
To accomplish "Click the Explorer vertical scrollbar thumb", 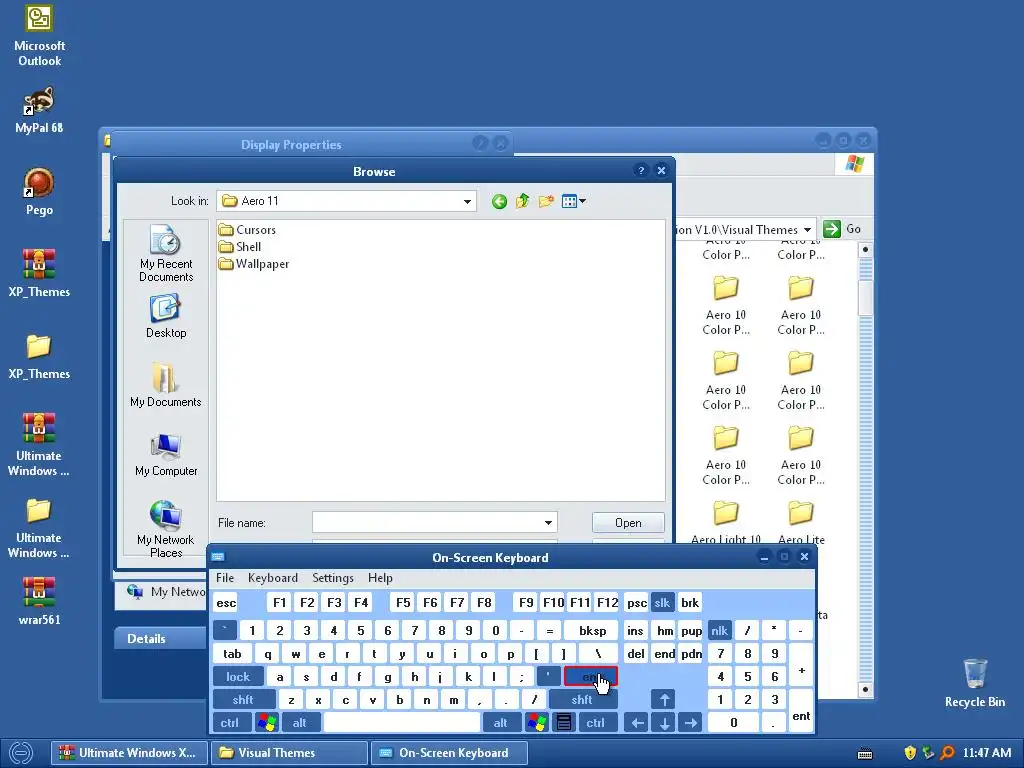I will tap(865, 297).
